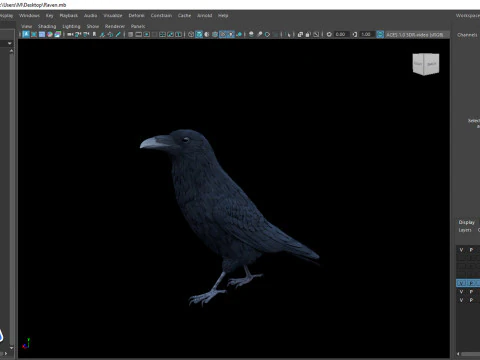Open the Layers menu in layer editor
This screenshot has width=480, height=360.
(x=465, y=230)
